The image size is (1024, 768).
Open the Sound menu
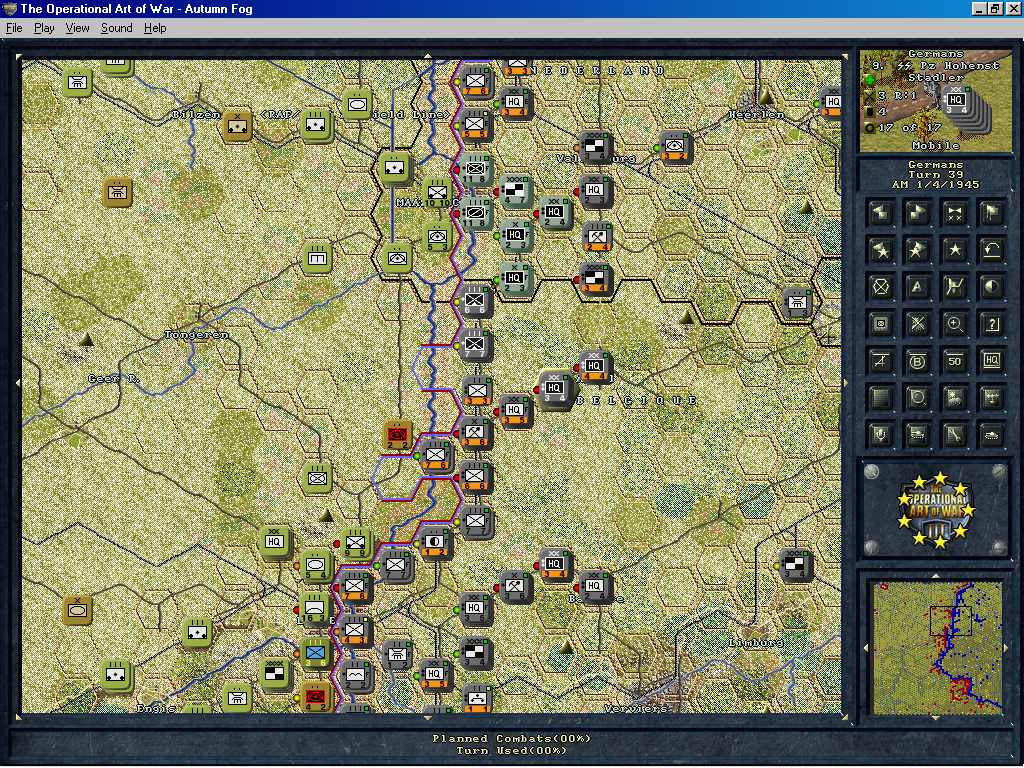click(116, 28)
